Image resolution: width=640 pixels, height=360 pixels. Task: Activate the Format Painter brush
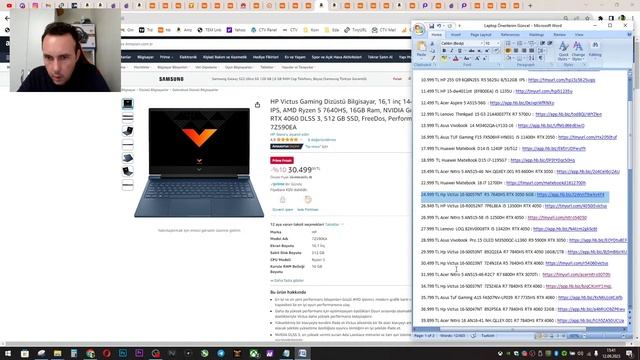pyautogui.click(x=433, y=58)
